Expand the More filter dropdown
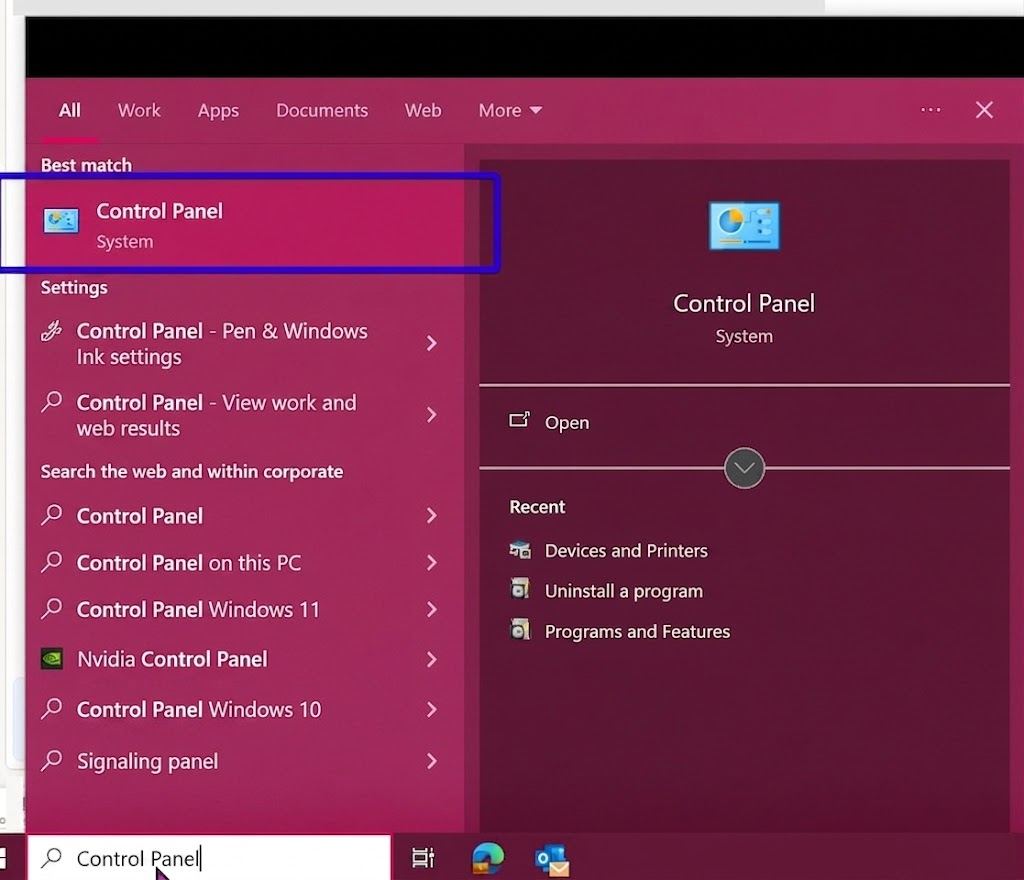 tap(510, 110)
